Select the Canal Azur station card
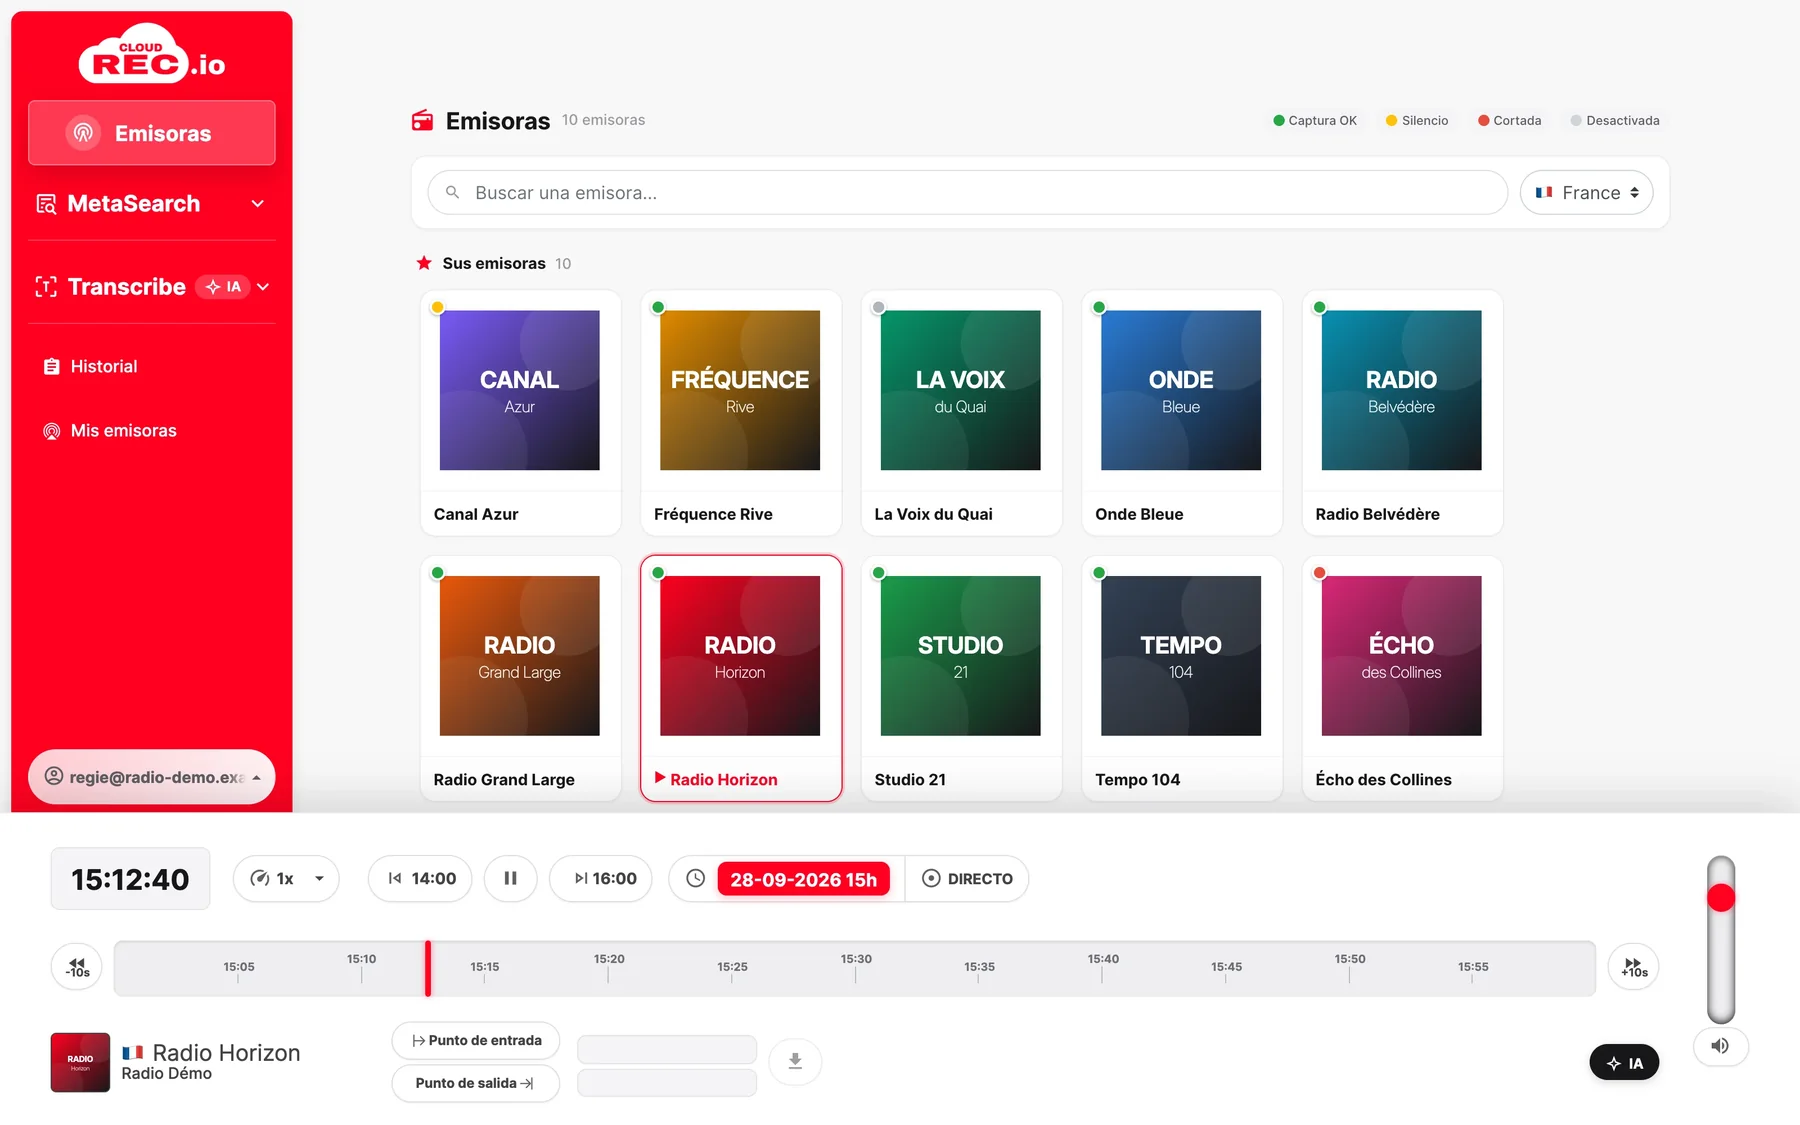 (x=520, y=413)
